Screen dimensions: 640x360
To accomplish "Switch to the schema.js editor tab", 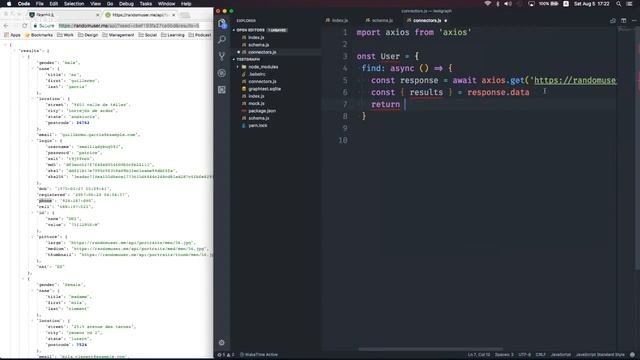I will coord(379,20).
